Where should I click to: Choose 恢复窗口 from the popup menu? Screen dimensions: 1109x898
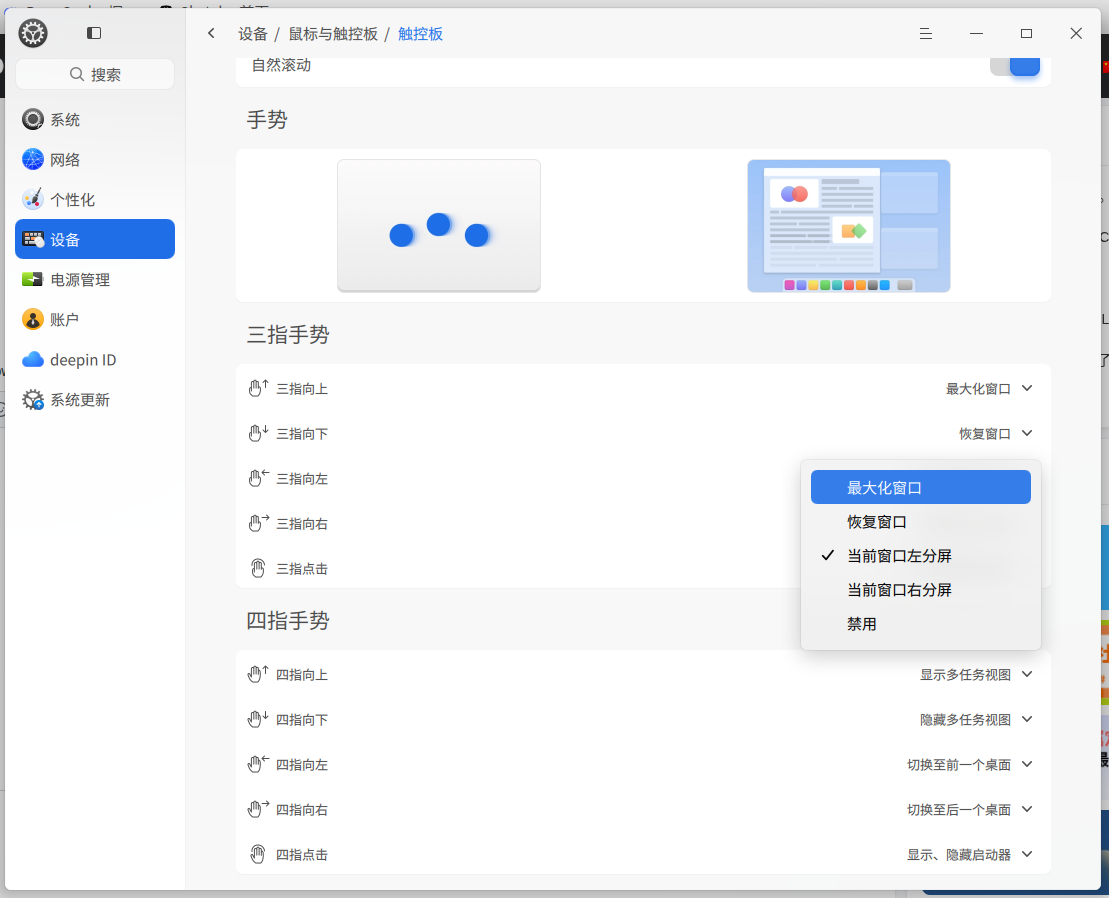(x=920, y=522)
